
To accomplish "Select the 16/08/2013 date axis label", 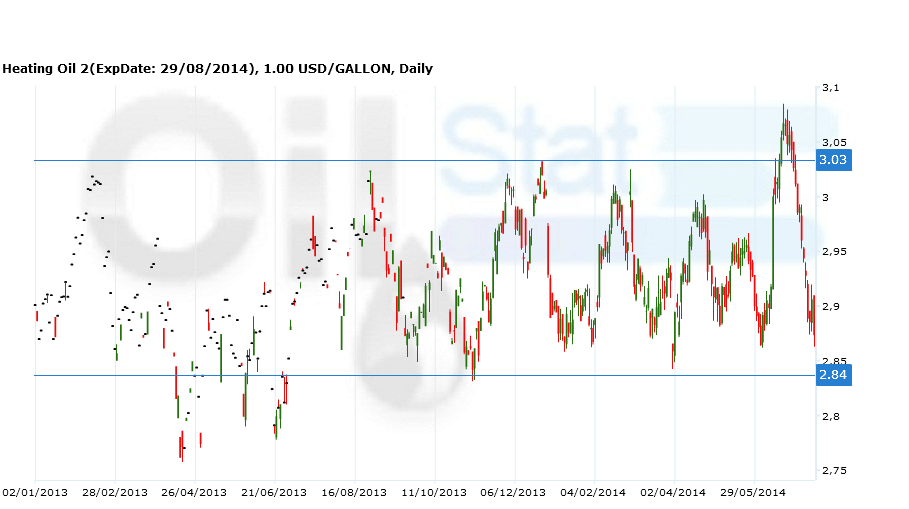I will pos(354,492).
